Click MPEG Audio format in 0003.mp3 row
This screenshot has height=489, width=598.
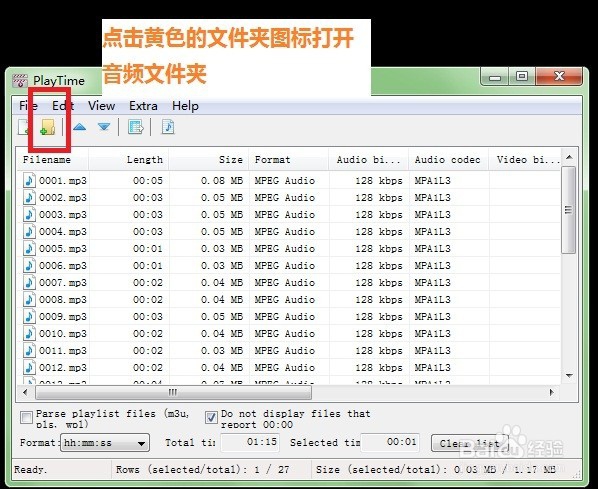pos(285,214)
